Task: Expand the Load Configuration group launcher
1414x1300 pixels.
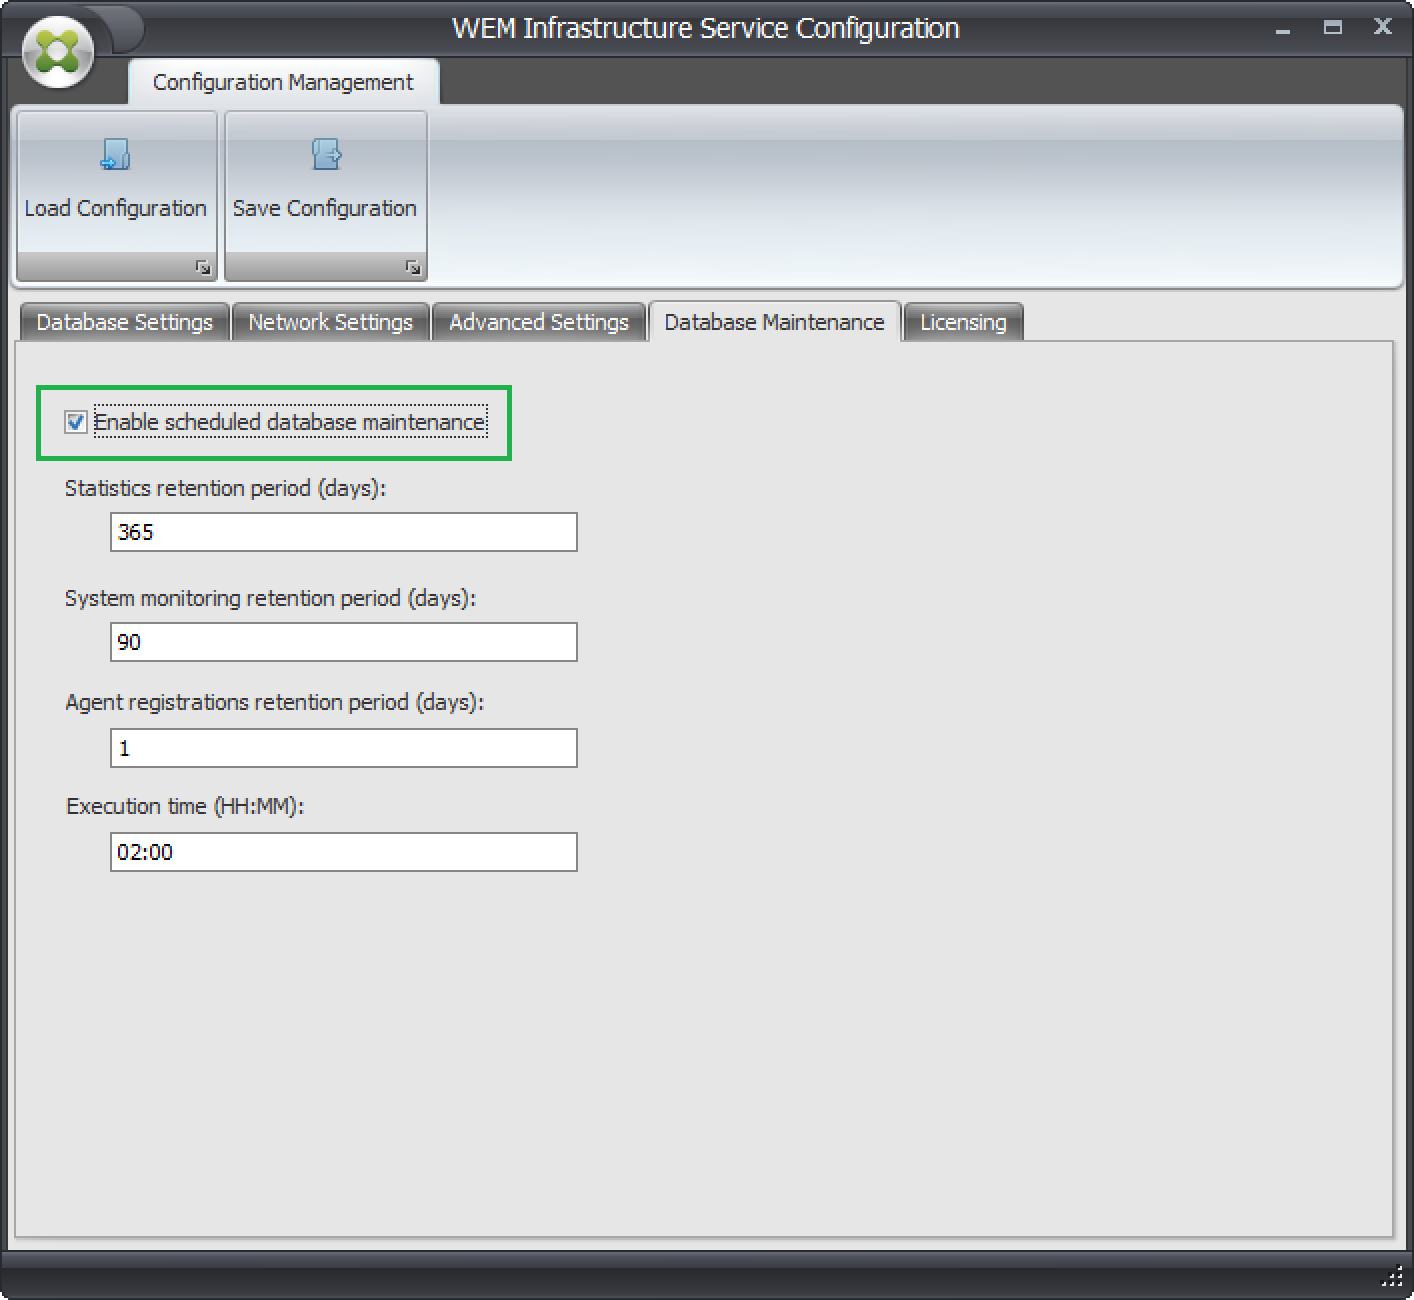Action: pos(203,267)
